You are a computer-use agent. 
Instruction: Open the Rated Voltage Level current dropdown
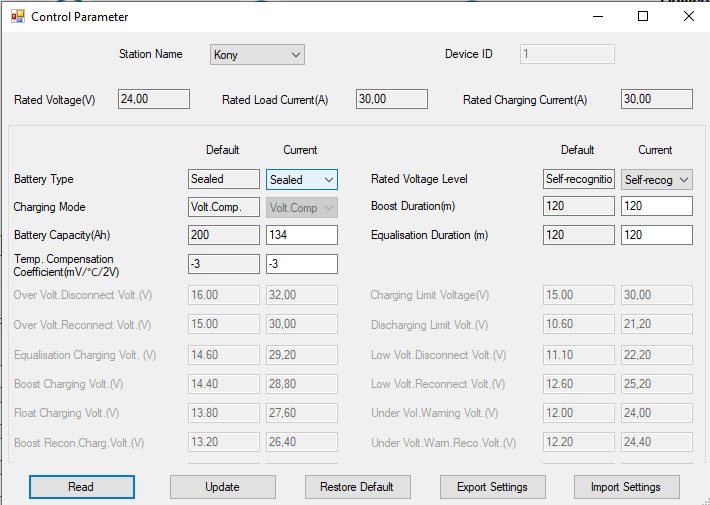[657, 180]
